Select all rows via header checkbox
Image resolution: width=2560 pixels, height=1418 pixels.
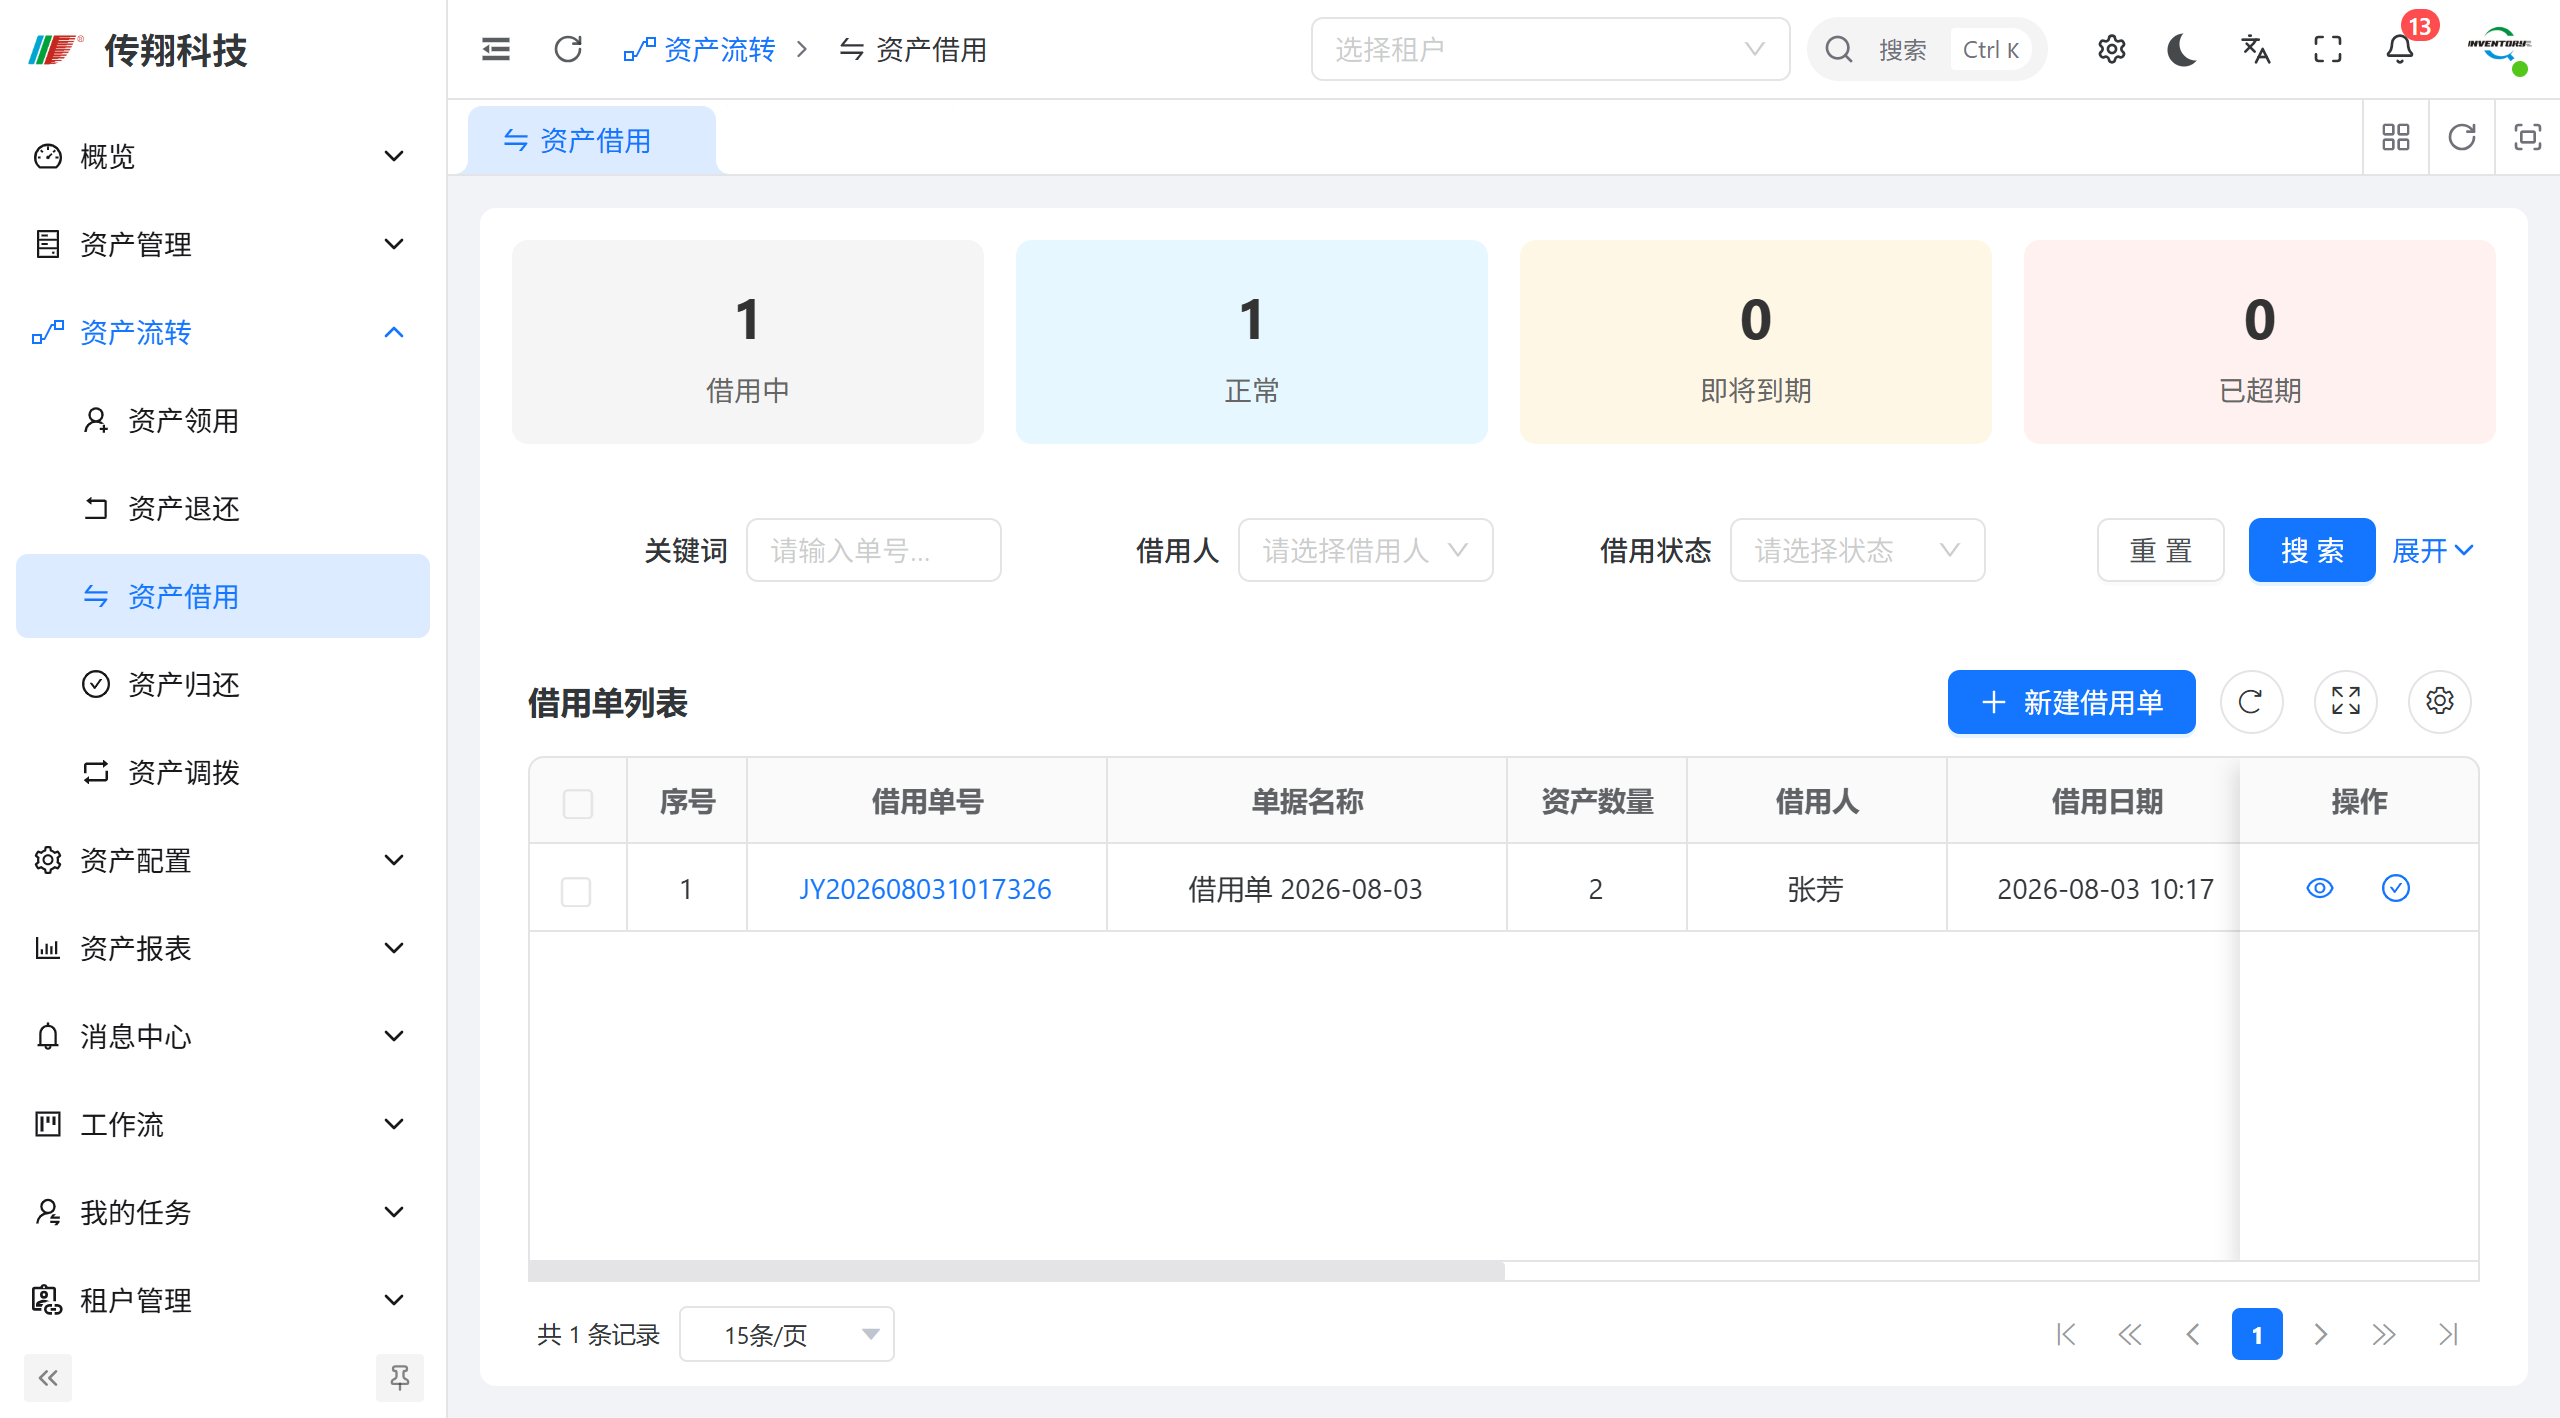pos(578,804)
